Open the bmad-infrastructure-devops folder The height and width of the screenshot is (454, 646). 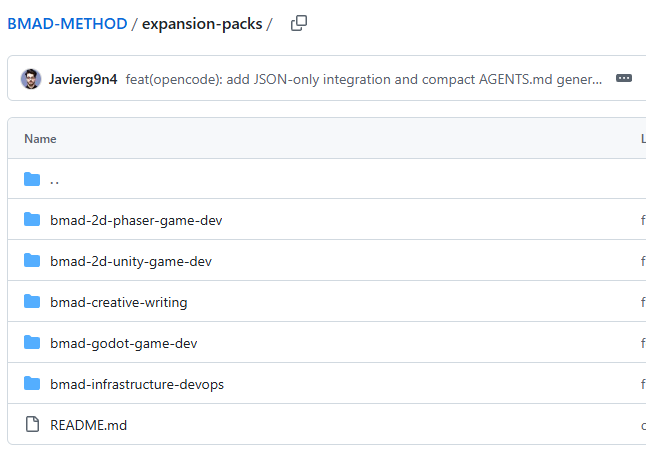click(137, 384)
